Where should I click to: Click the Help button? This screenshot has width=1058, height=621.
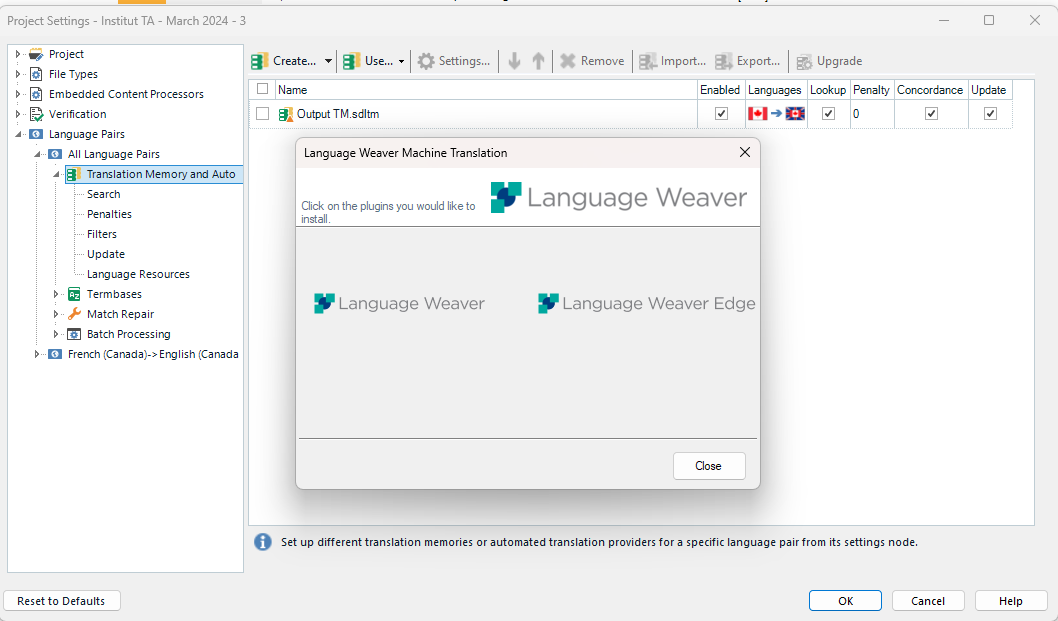coord(1011,601)
